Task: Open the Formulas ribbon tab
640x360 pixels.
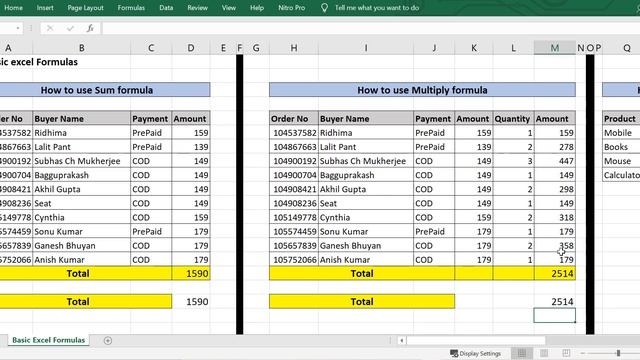Action: [x=131, y=8]
